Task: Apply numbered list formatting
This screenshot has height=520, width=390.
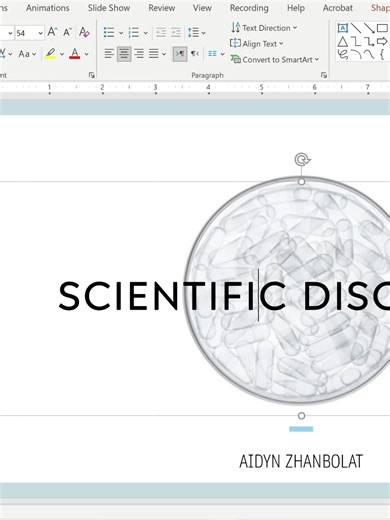Action: pyautogui.click(x=133, y=33)
